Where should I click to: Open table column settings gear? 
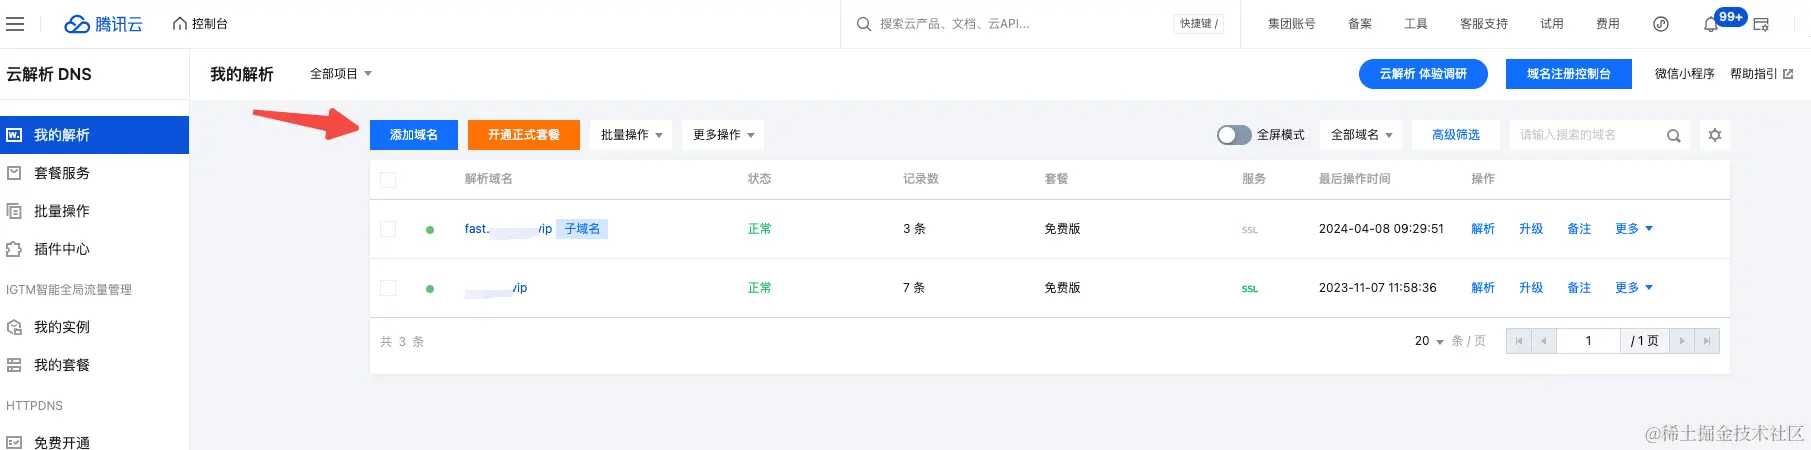(1715, 135)
